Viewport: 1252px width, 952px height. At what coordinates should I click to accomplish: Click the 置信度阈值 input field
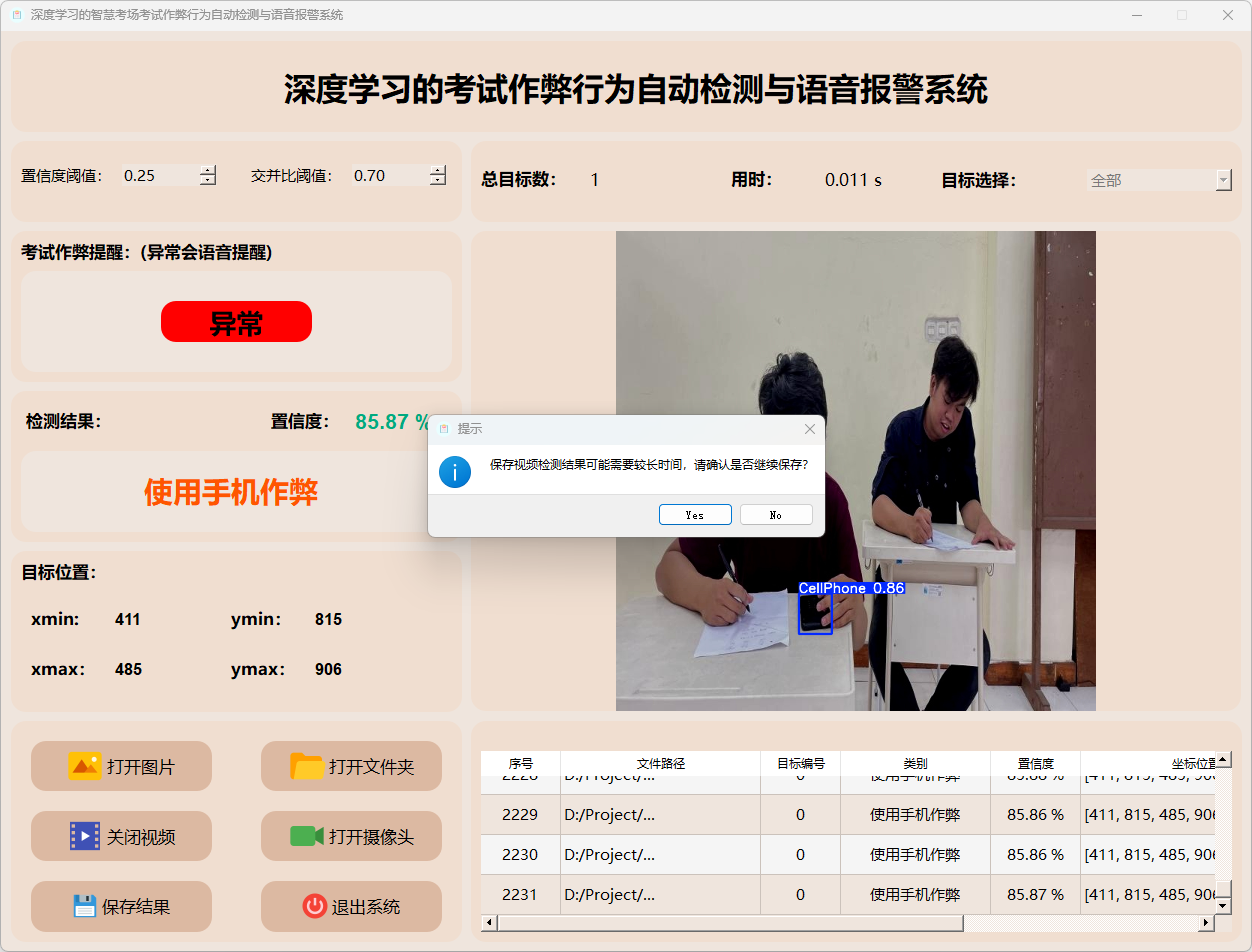point(158,176)
